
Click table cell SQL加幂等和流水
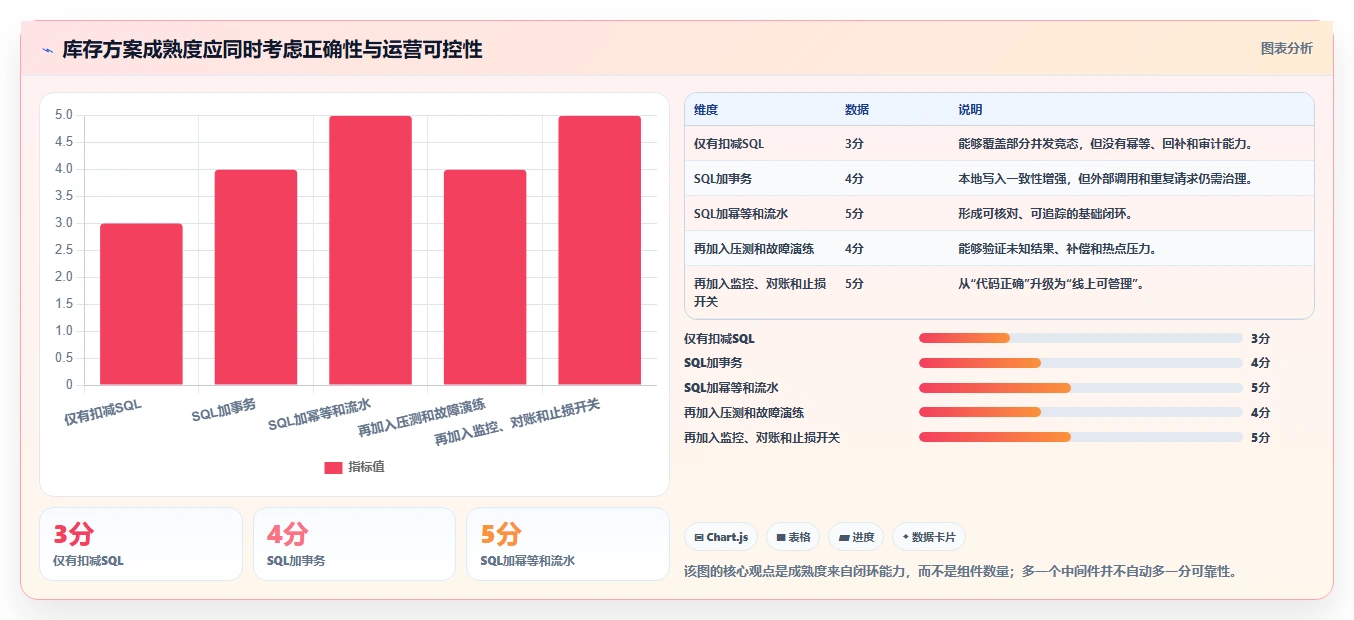741,214
